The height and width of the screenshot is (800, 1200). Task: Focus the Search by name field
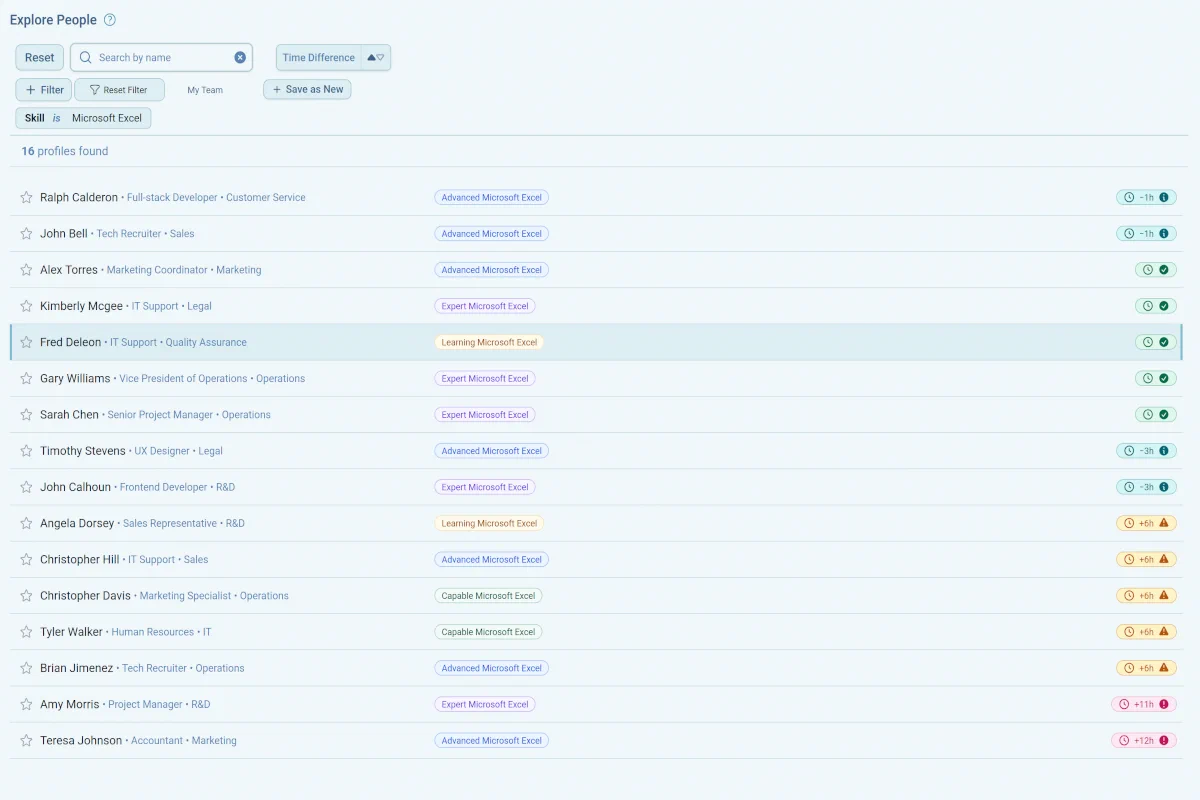pos(160,58)
